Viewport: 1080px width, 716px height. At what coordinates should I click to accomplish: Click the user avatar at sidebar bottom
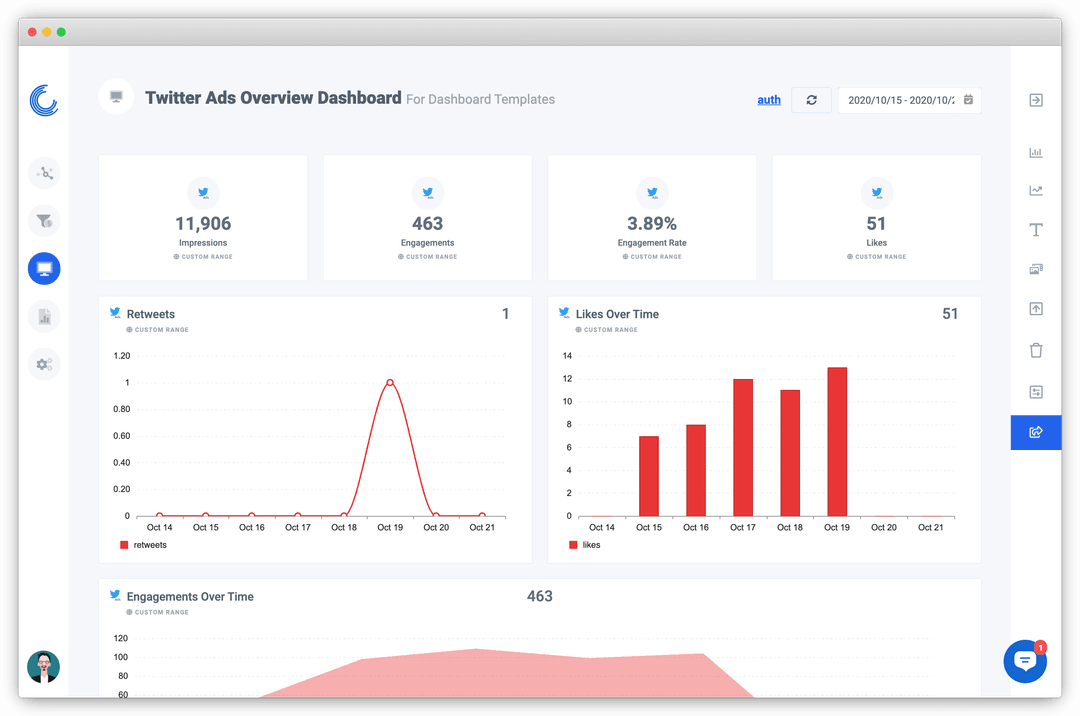43,666
